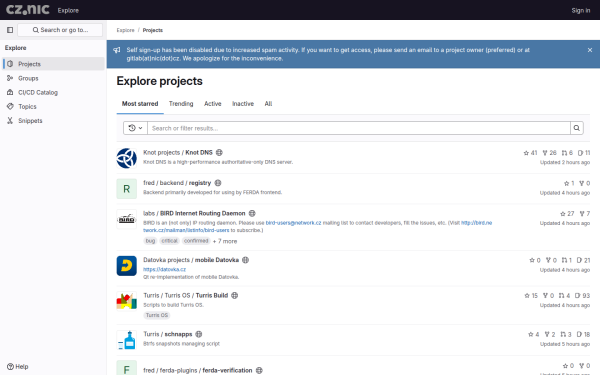Open the ferda-verification project link
This screenshot has width=600, height=375.
[x=197, y=370]
